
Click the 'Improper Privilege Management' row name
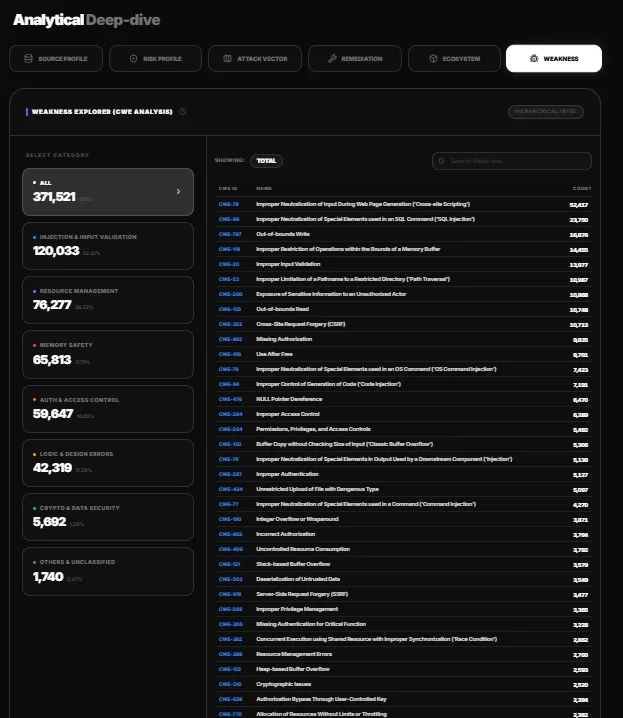297,609
